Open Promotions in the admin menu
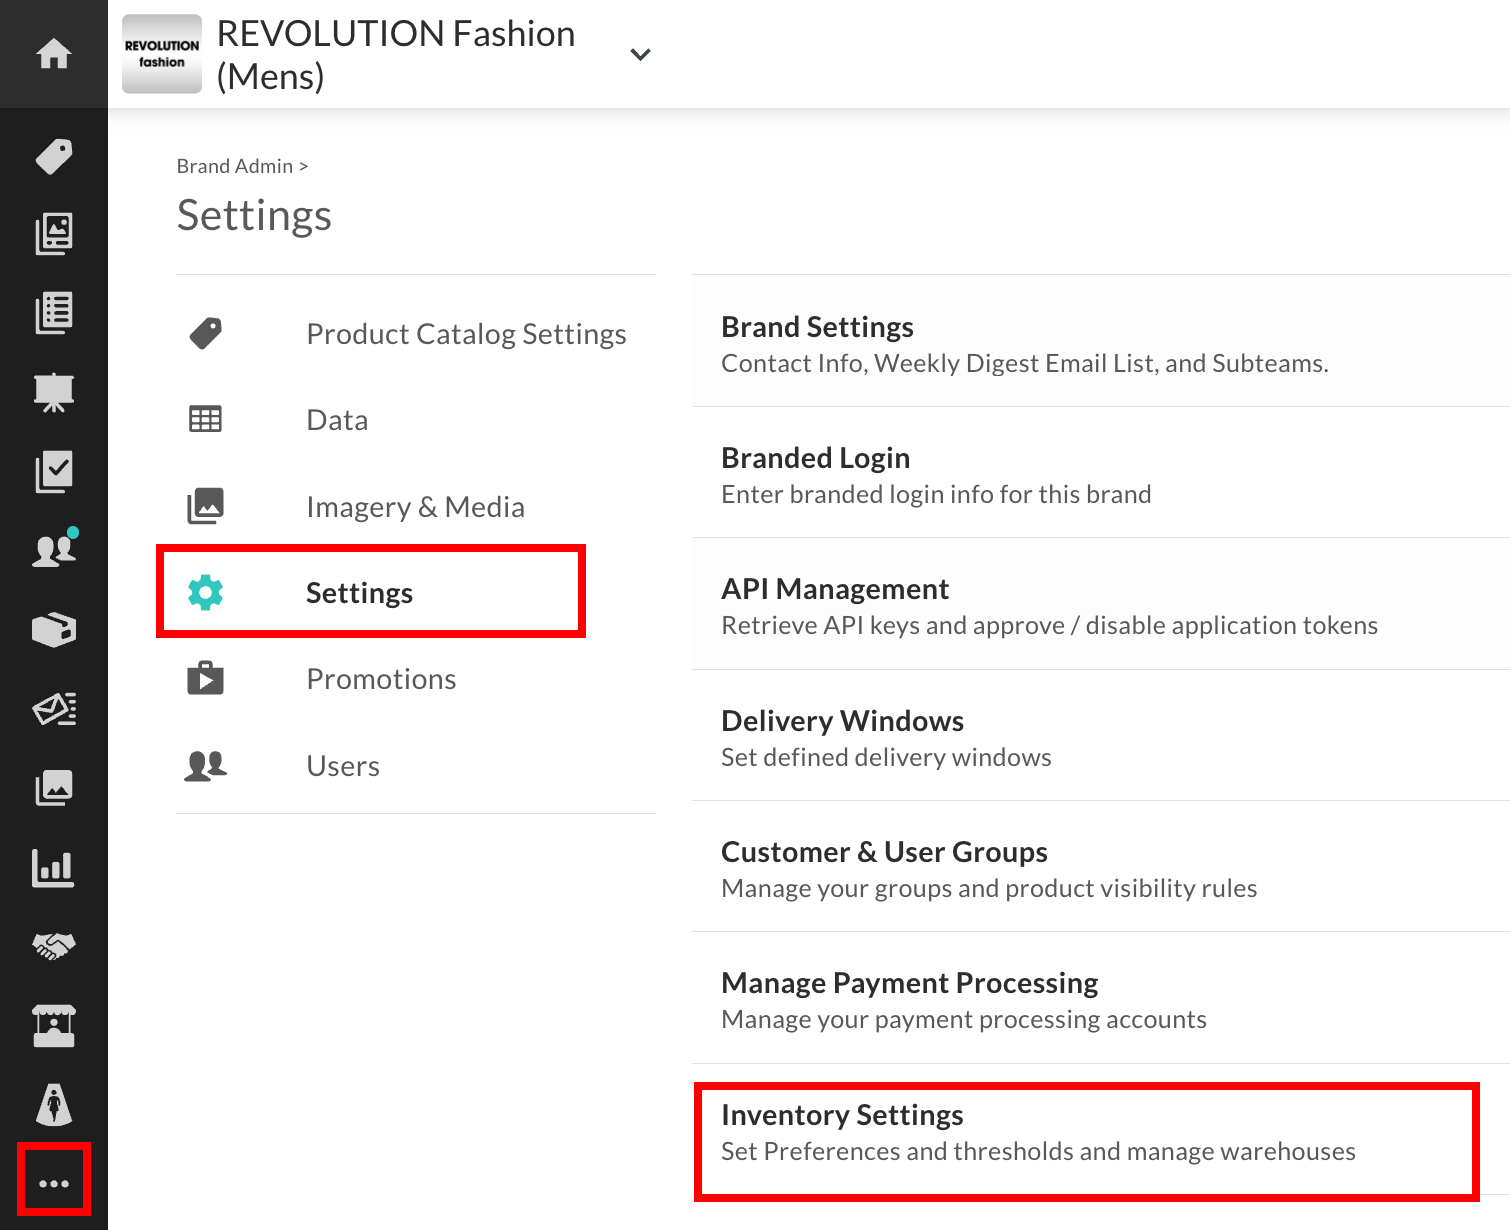 pyautogui.click(x=381, y=679)
